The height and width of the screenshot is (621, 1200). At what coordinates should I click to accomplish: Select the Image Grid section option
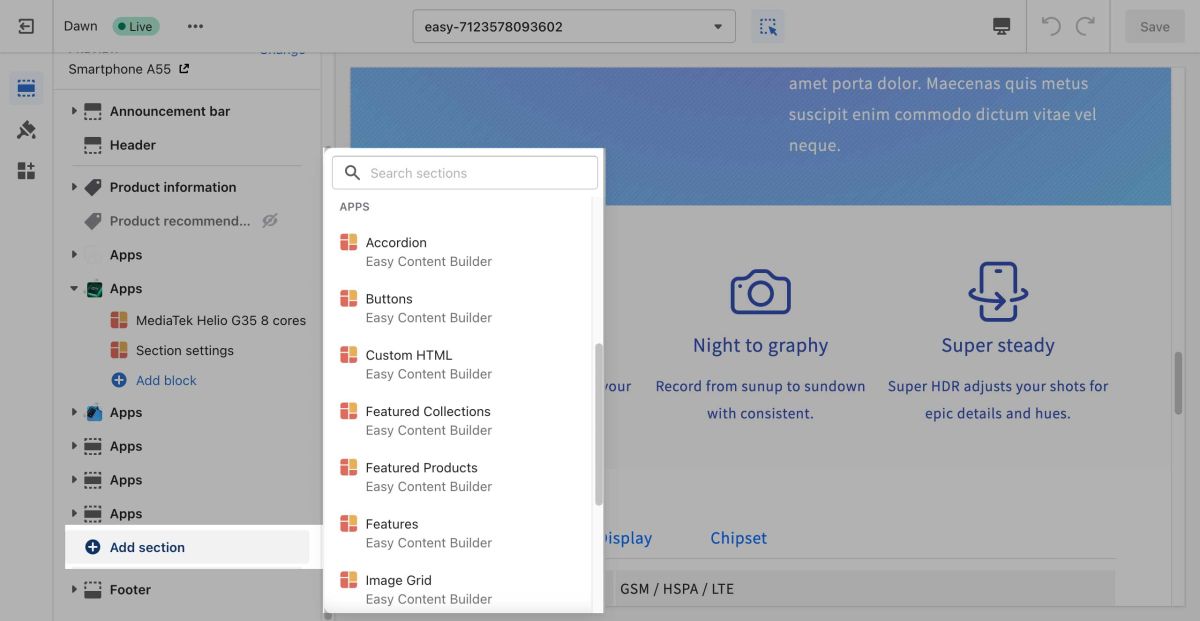click(x=462, y=589)
